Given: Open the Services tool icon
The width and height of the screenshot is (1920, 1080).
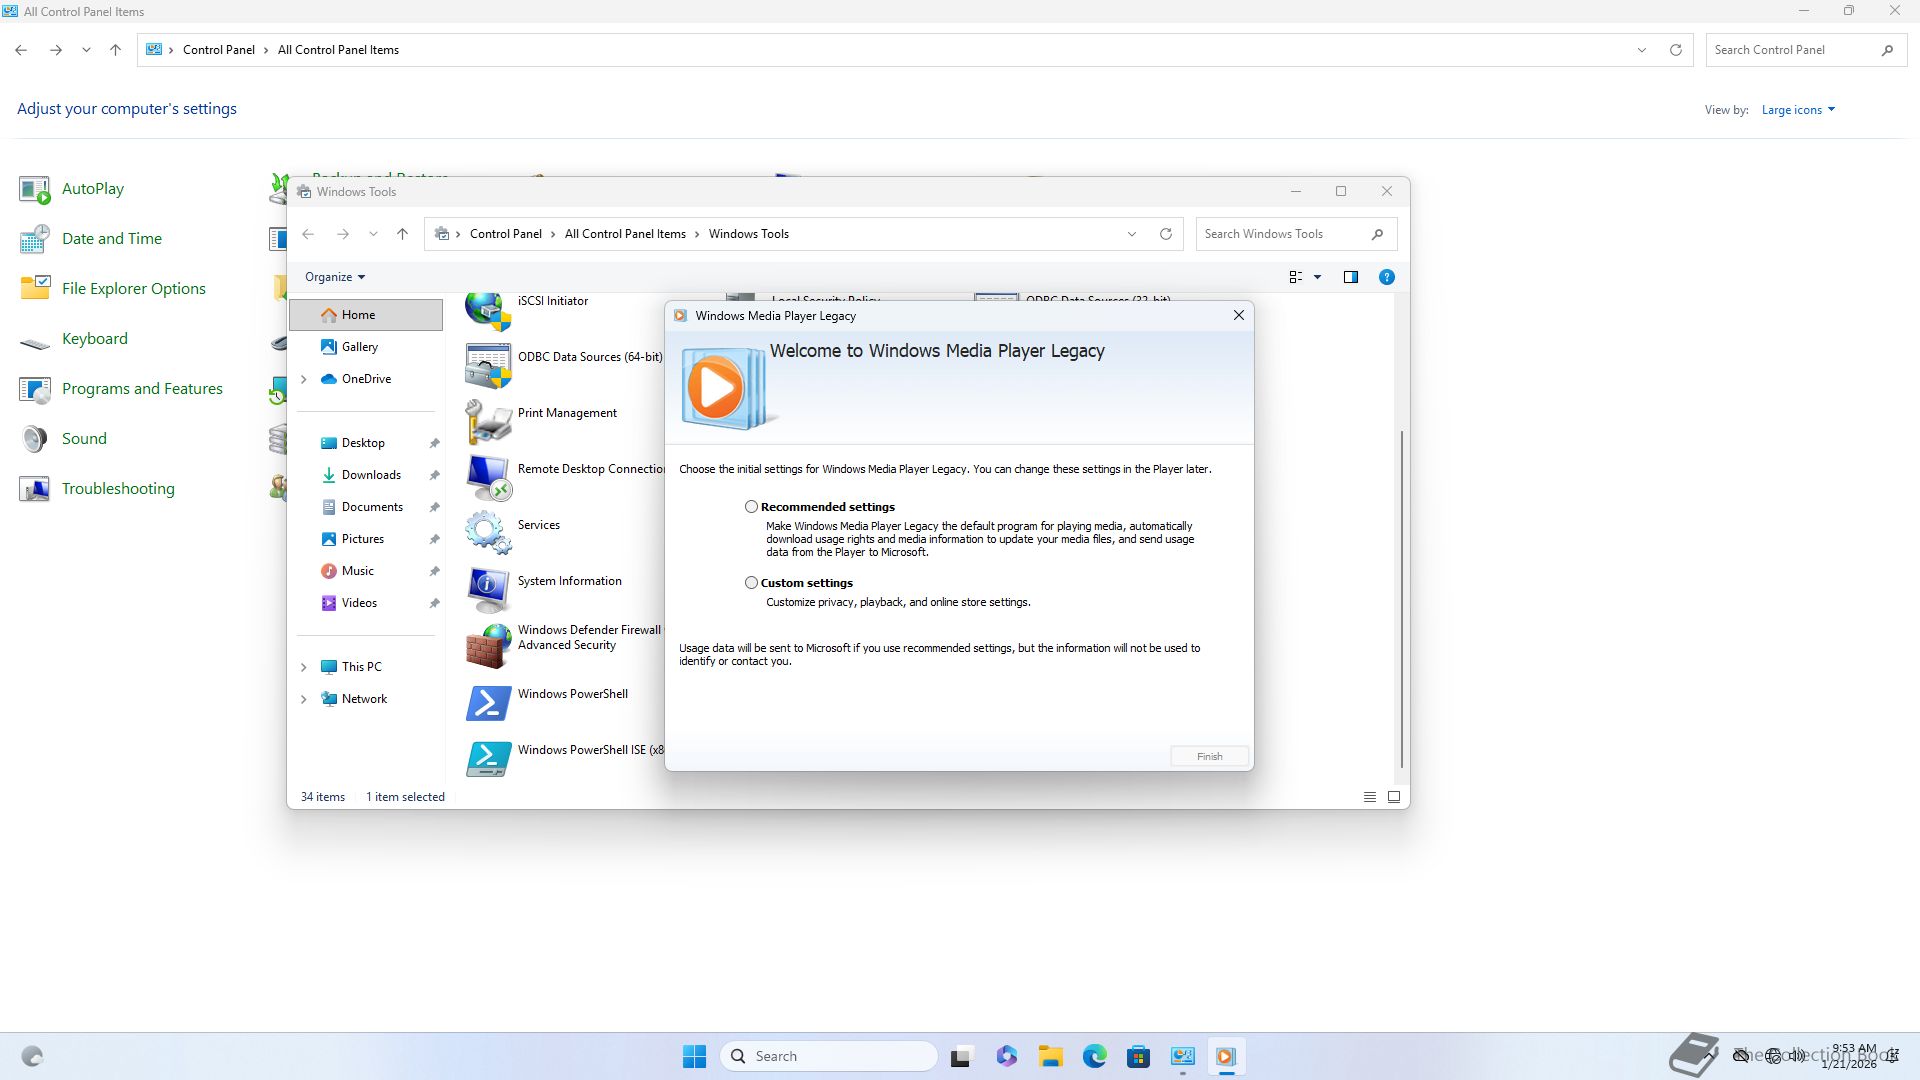Looking at the screenshot, I should click(488, 532).
